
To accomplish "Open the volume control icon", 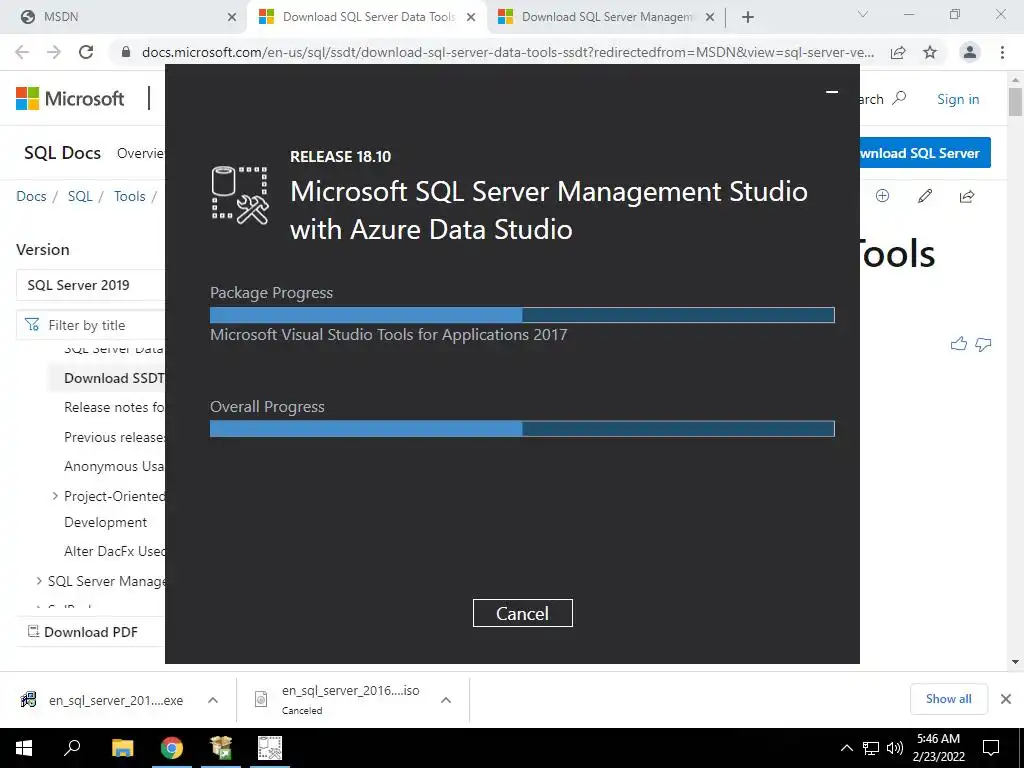I will tap(895, 748).
